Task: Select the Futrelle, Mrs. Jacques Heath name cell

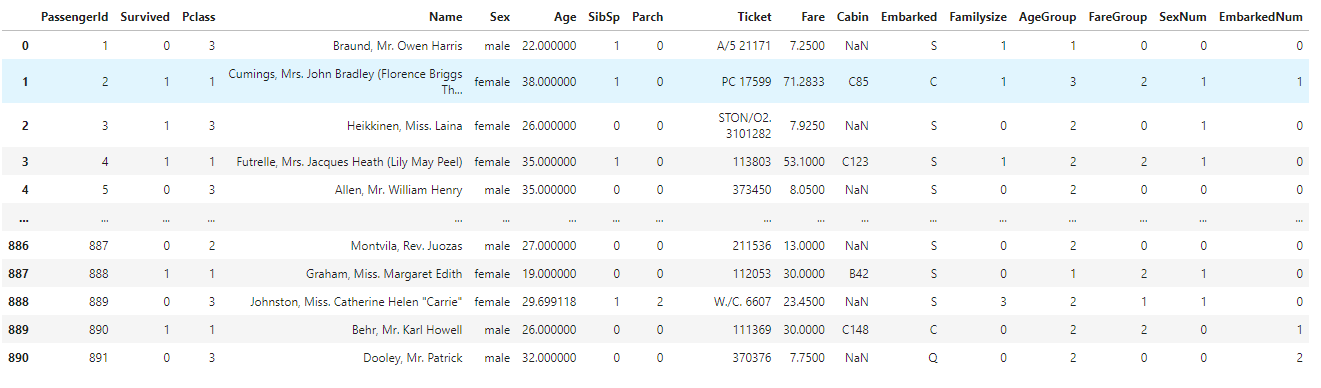Action: 350,161
